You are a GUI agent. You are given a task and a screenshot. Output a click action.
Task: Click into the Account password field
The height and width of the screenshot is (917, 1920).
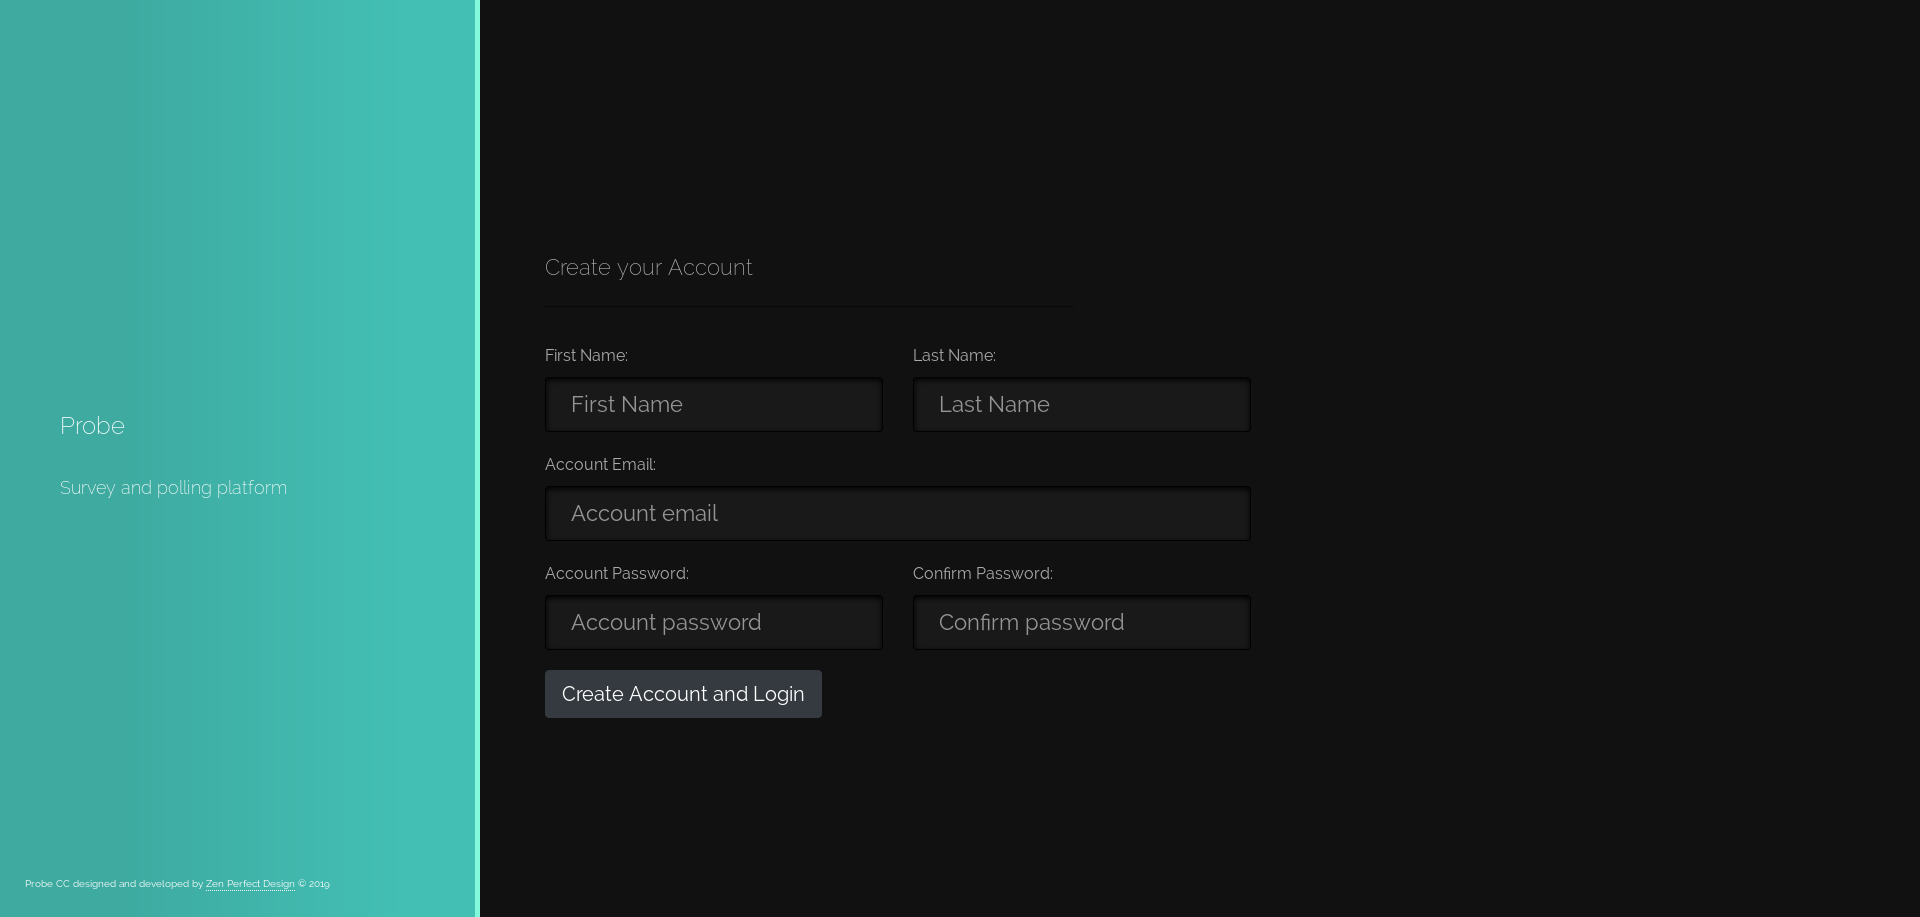[713, 623]
